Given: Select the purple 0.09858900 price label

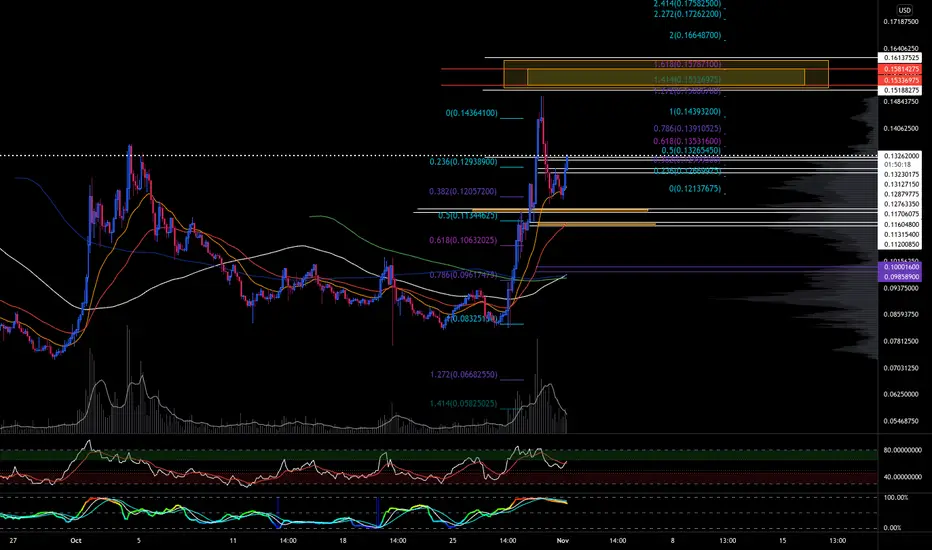Looking at the screenshot, I should tap(900, 277).
